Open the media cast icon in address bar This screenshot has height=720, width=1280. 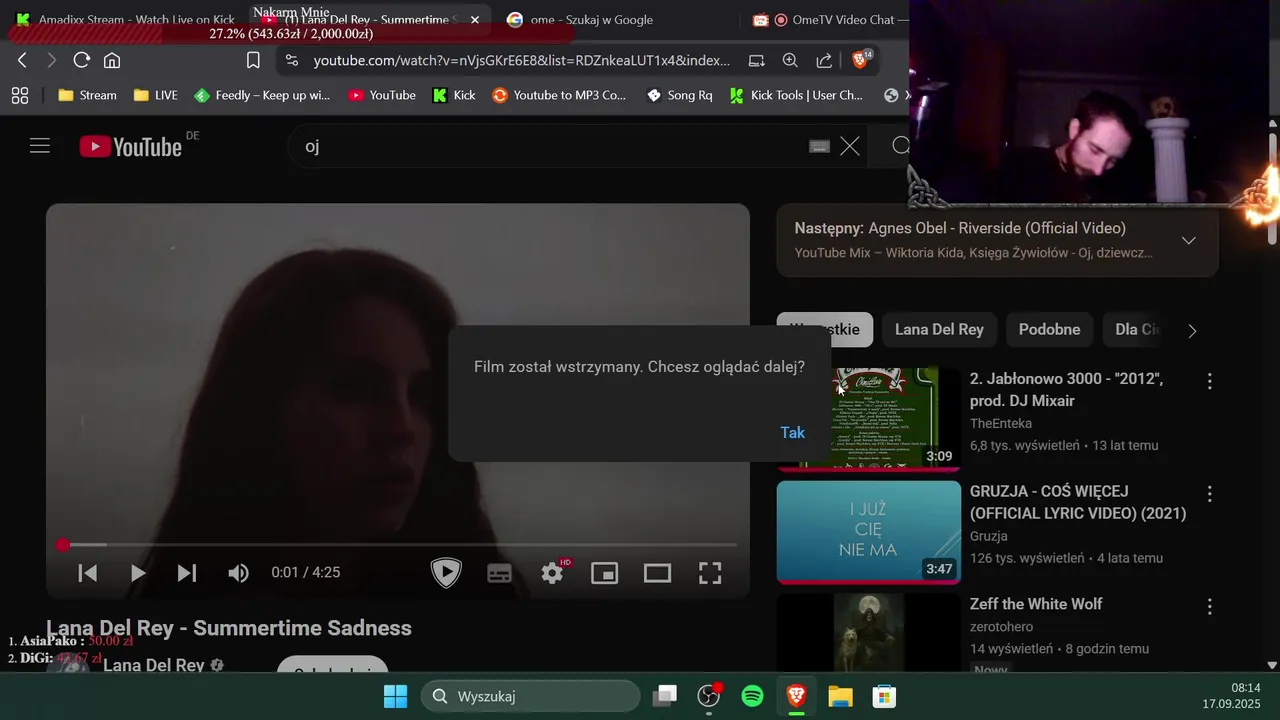point(757,60)
